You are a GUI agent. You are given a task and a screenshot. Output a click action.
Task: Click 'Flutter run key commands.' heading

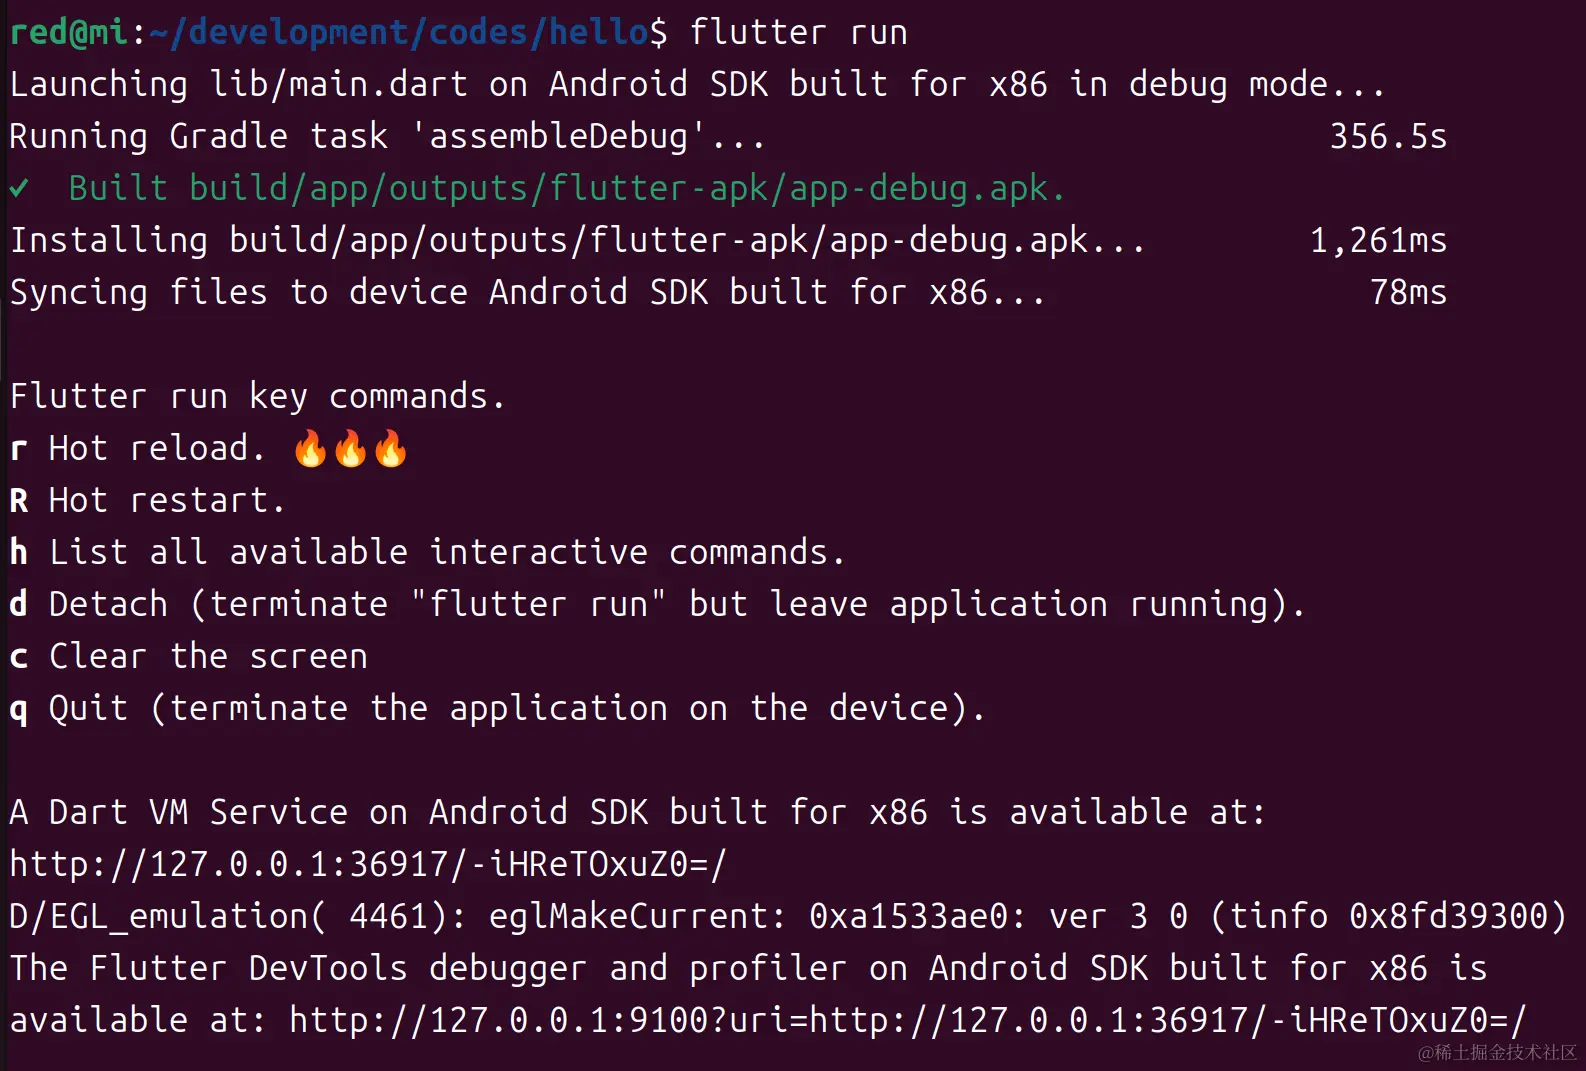point(258,396)
